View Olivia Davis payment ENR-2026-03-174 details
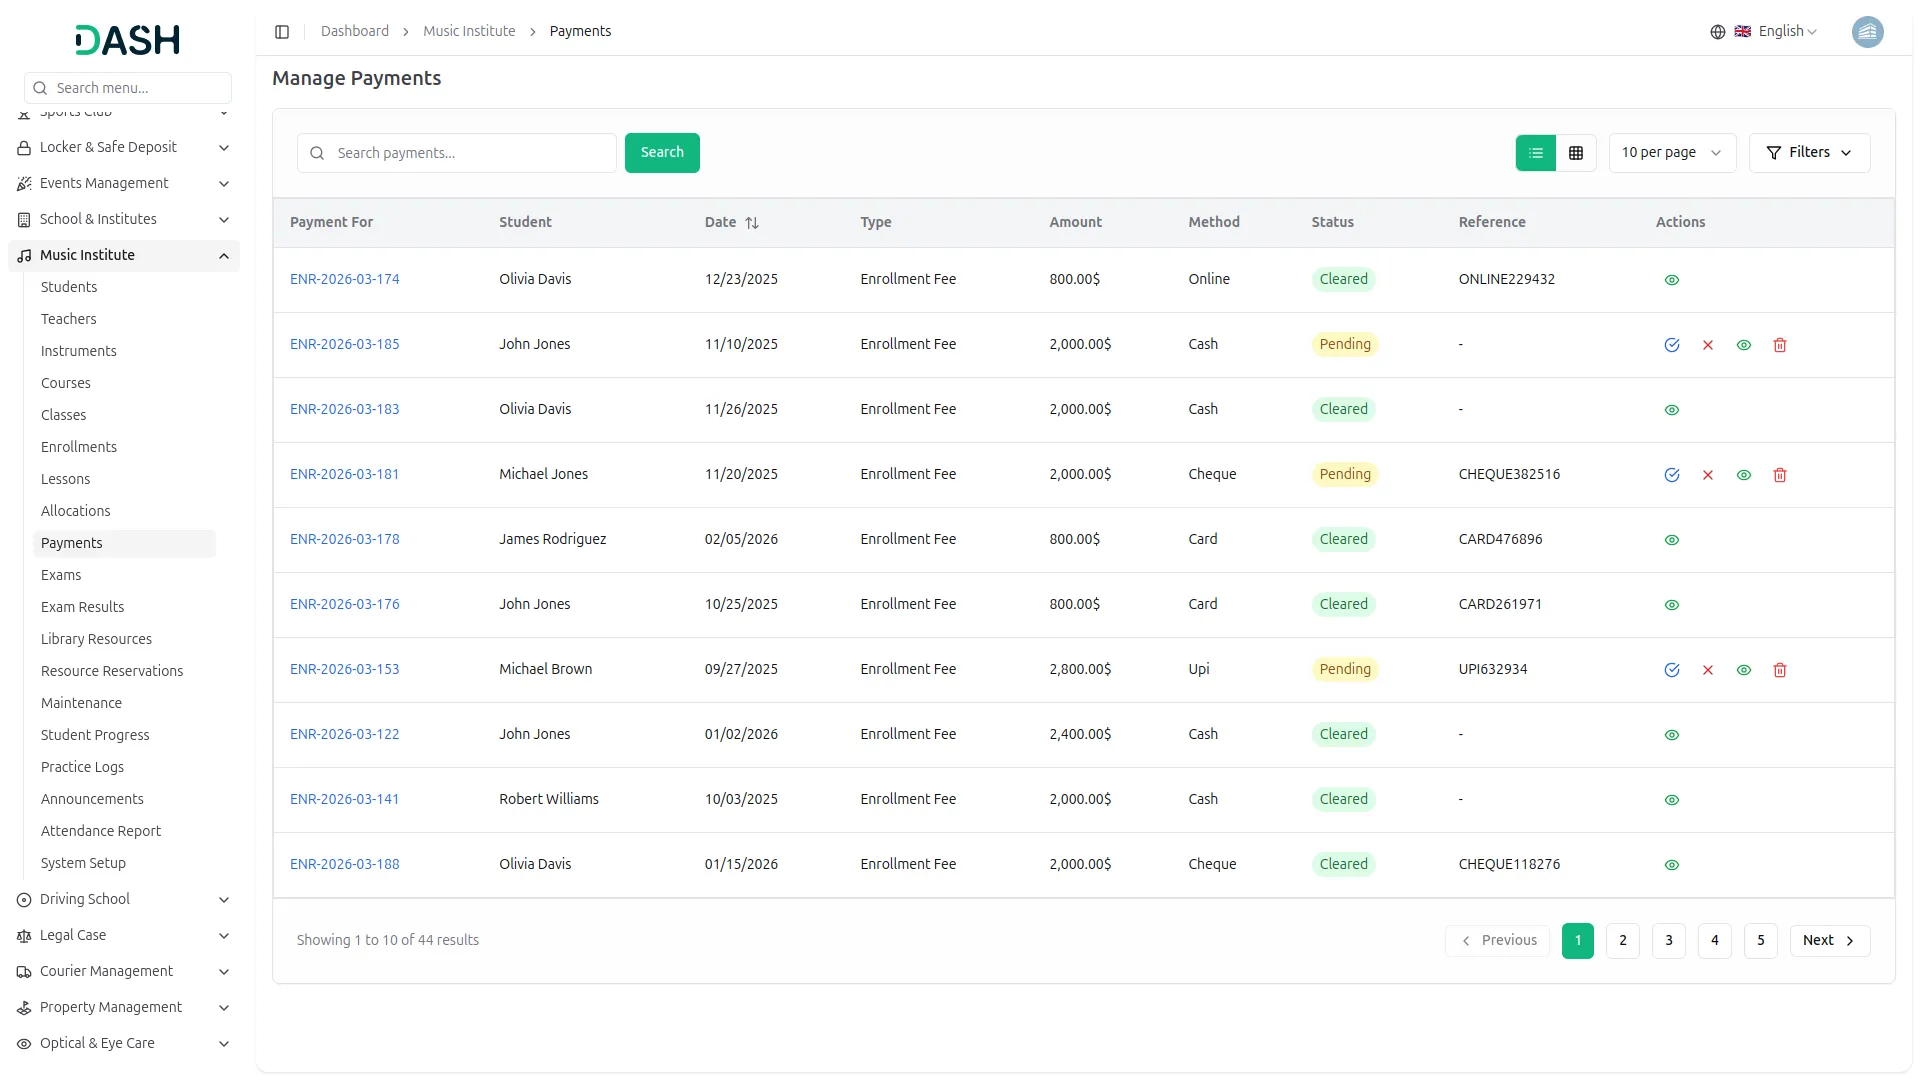 tap(1671, 280)
